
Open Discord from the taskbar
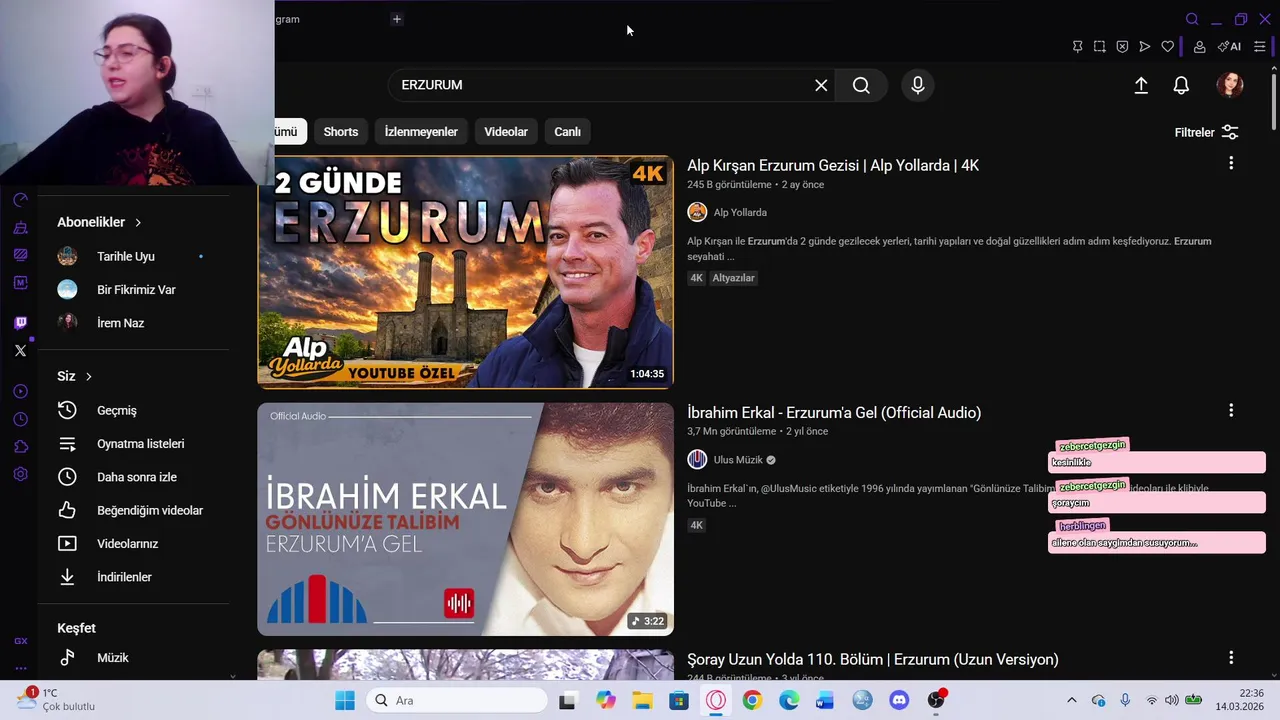(899, 700)
